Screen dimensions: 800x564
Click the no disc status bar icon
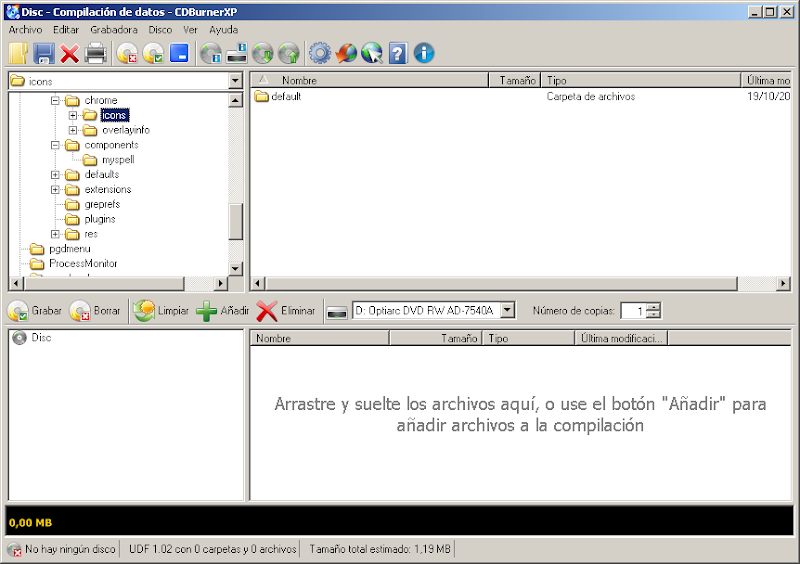point(15,550)
